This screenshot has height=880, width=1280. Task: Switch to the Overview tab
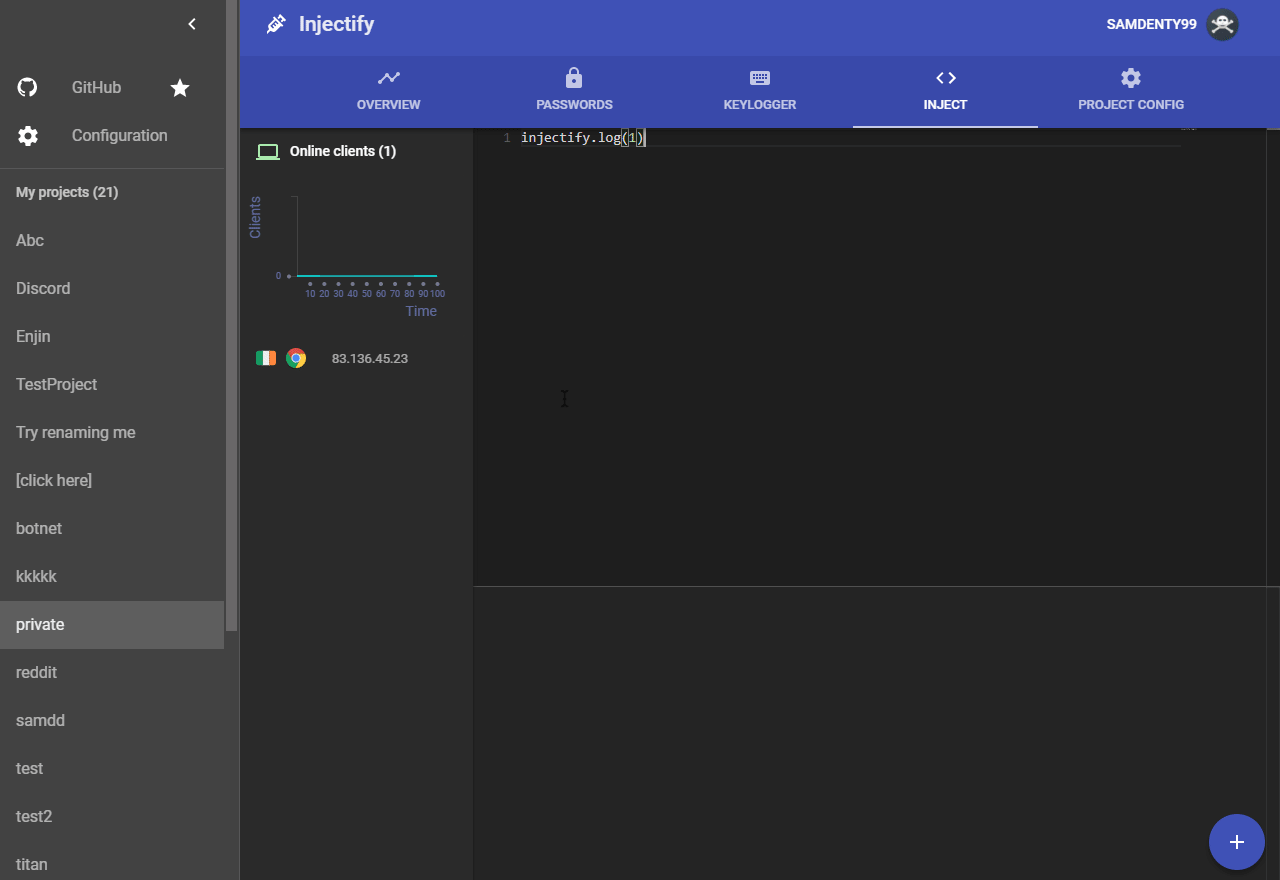[x=389, y=90]
